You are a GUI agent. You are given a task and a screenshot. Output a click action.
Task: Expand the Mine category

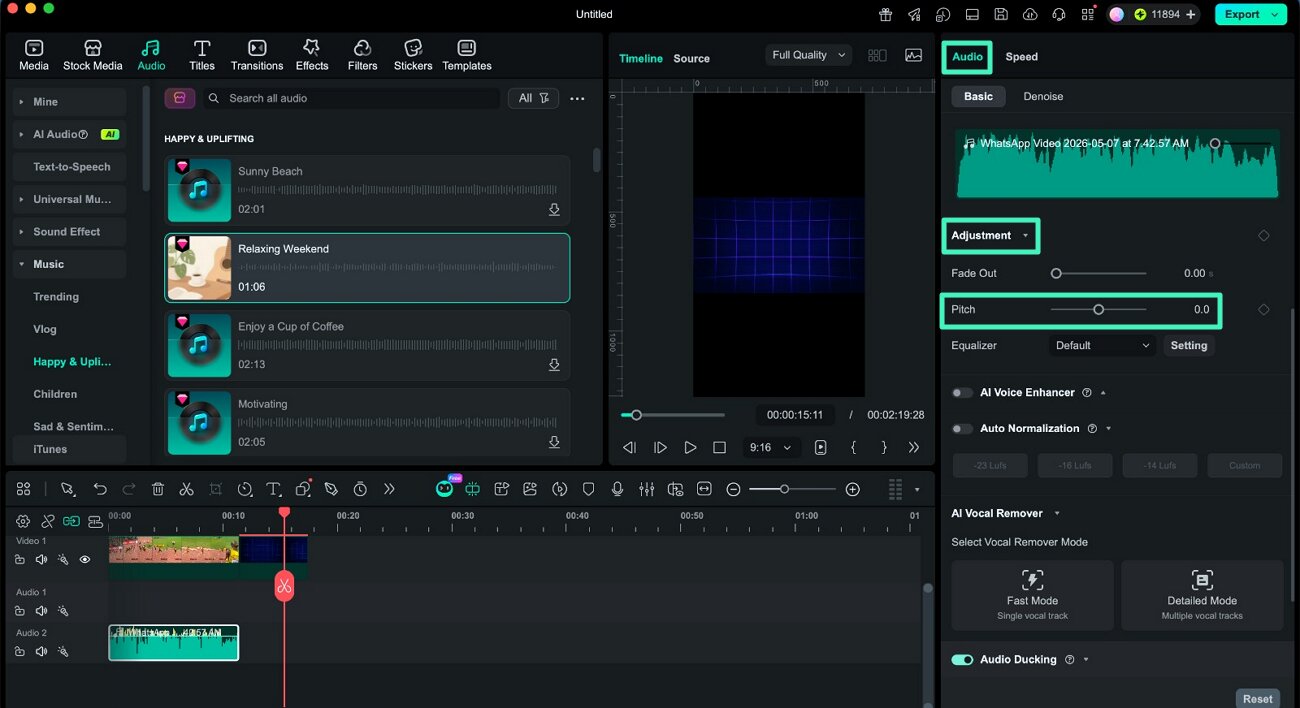21,102
